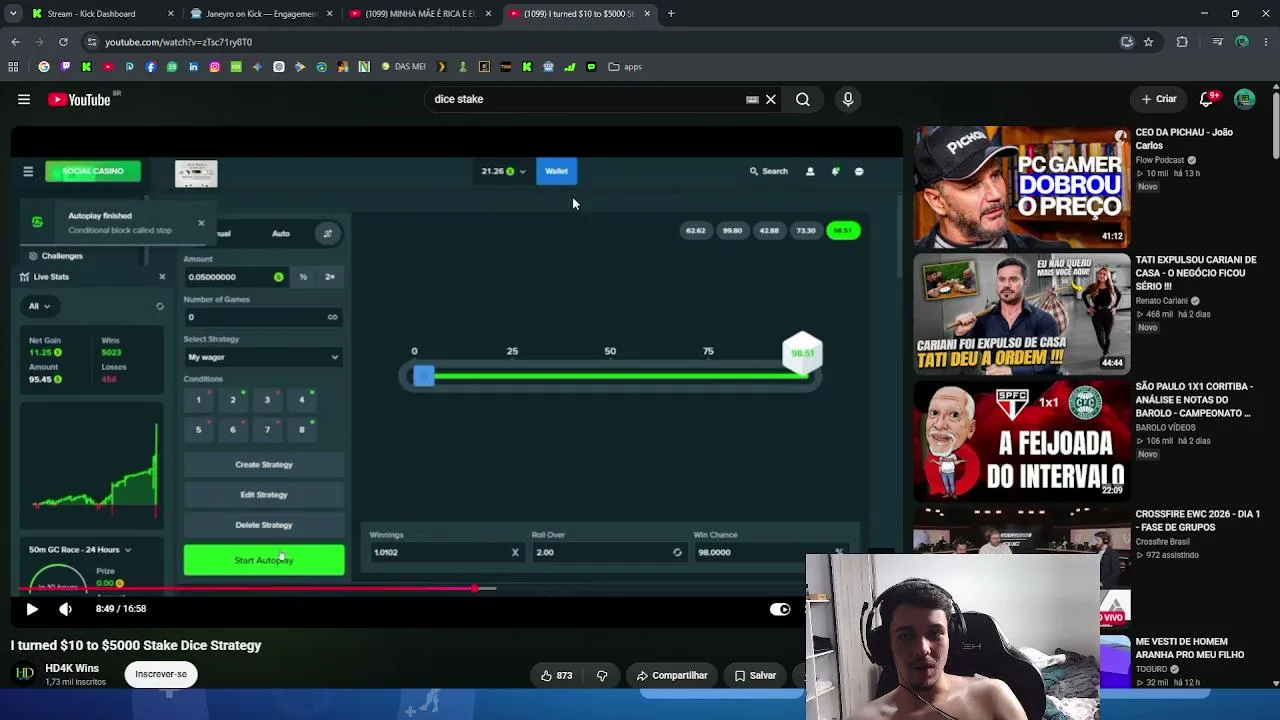
Task: Save the video with Salvar
Action: 755,675
